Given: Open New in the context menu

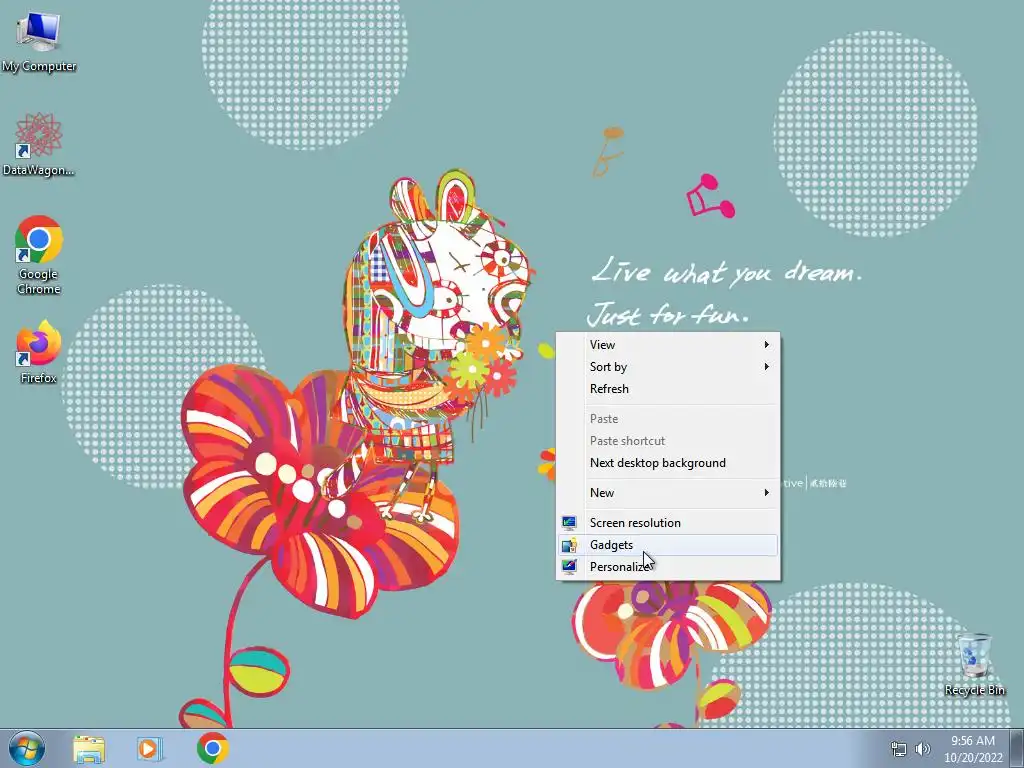Looking at the screenshot, I should [x=668, y=492].
